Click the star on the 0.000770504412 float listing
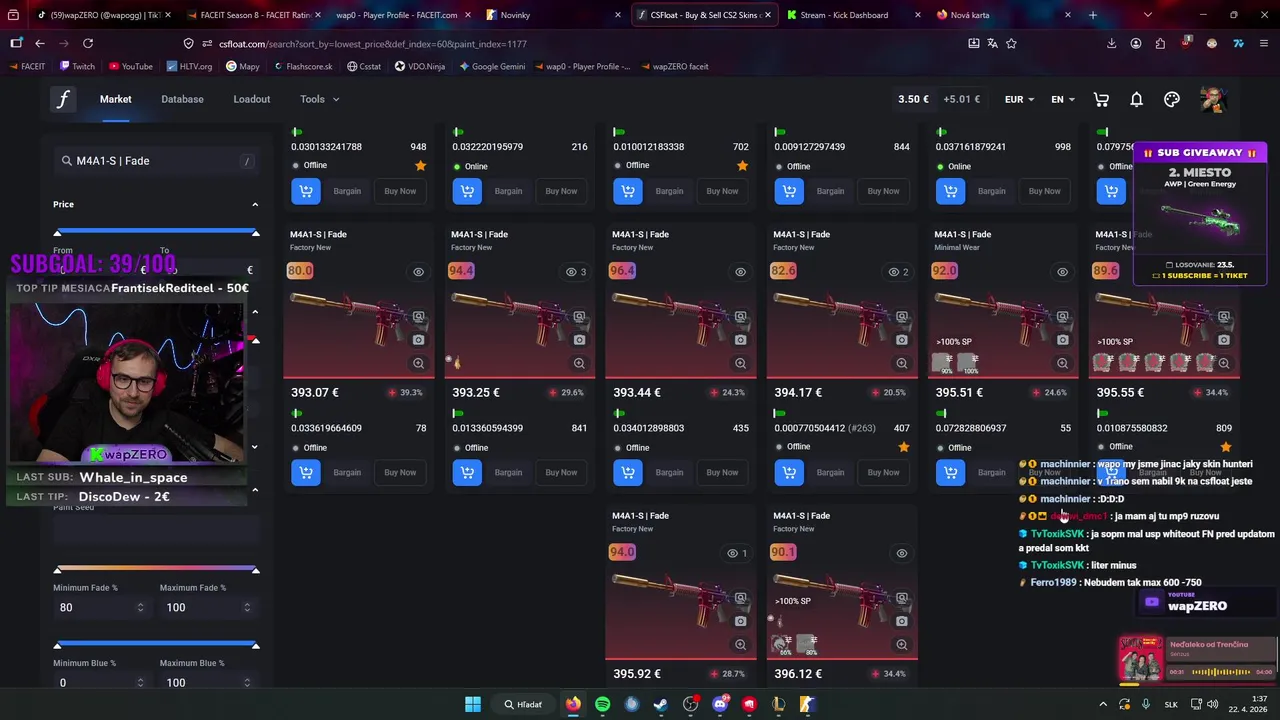This screenshot has width=1280, height=720. coord(903,447)
